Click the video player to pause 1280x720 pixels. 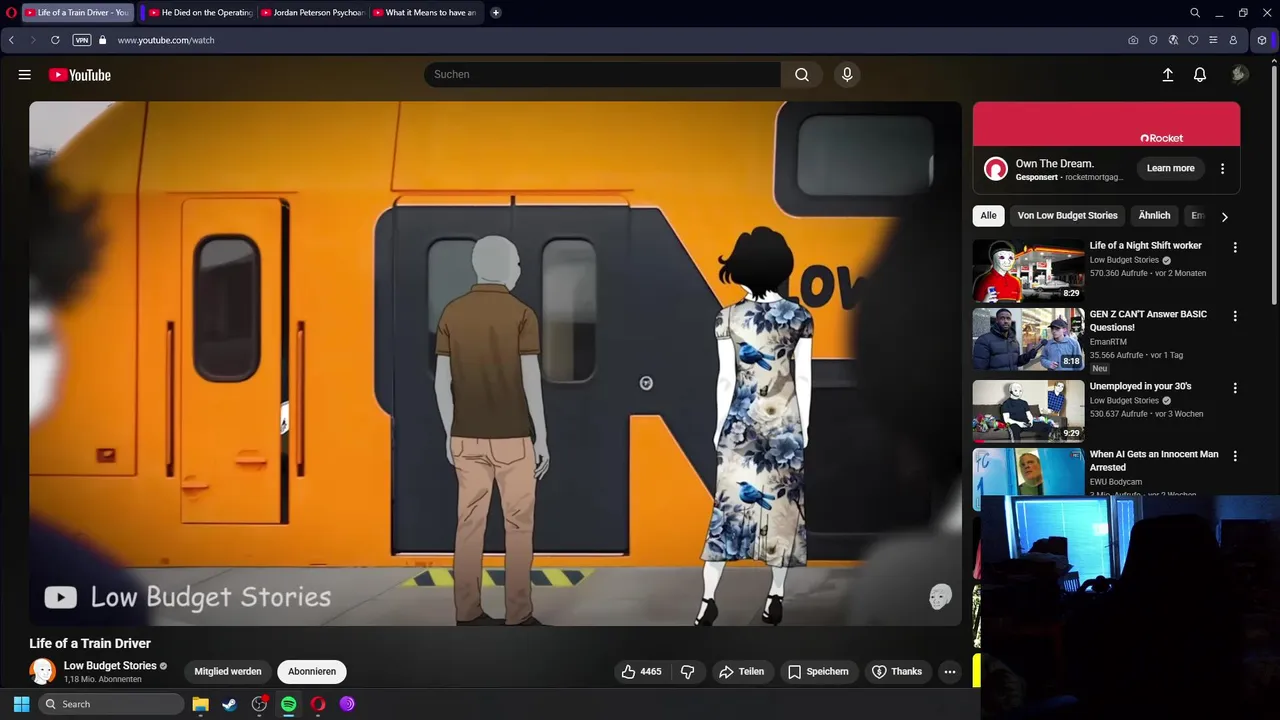point(495,363)
